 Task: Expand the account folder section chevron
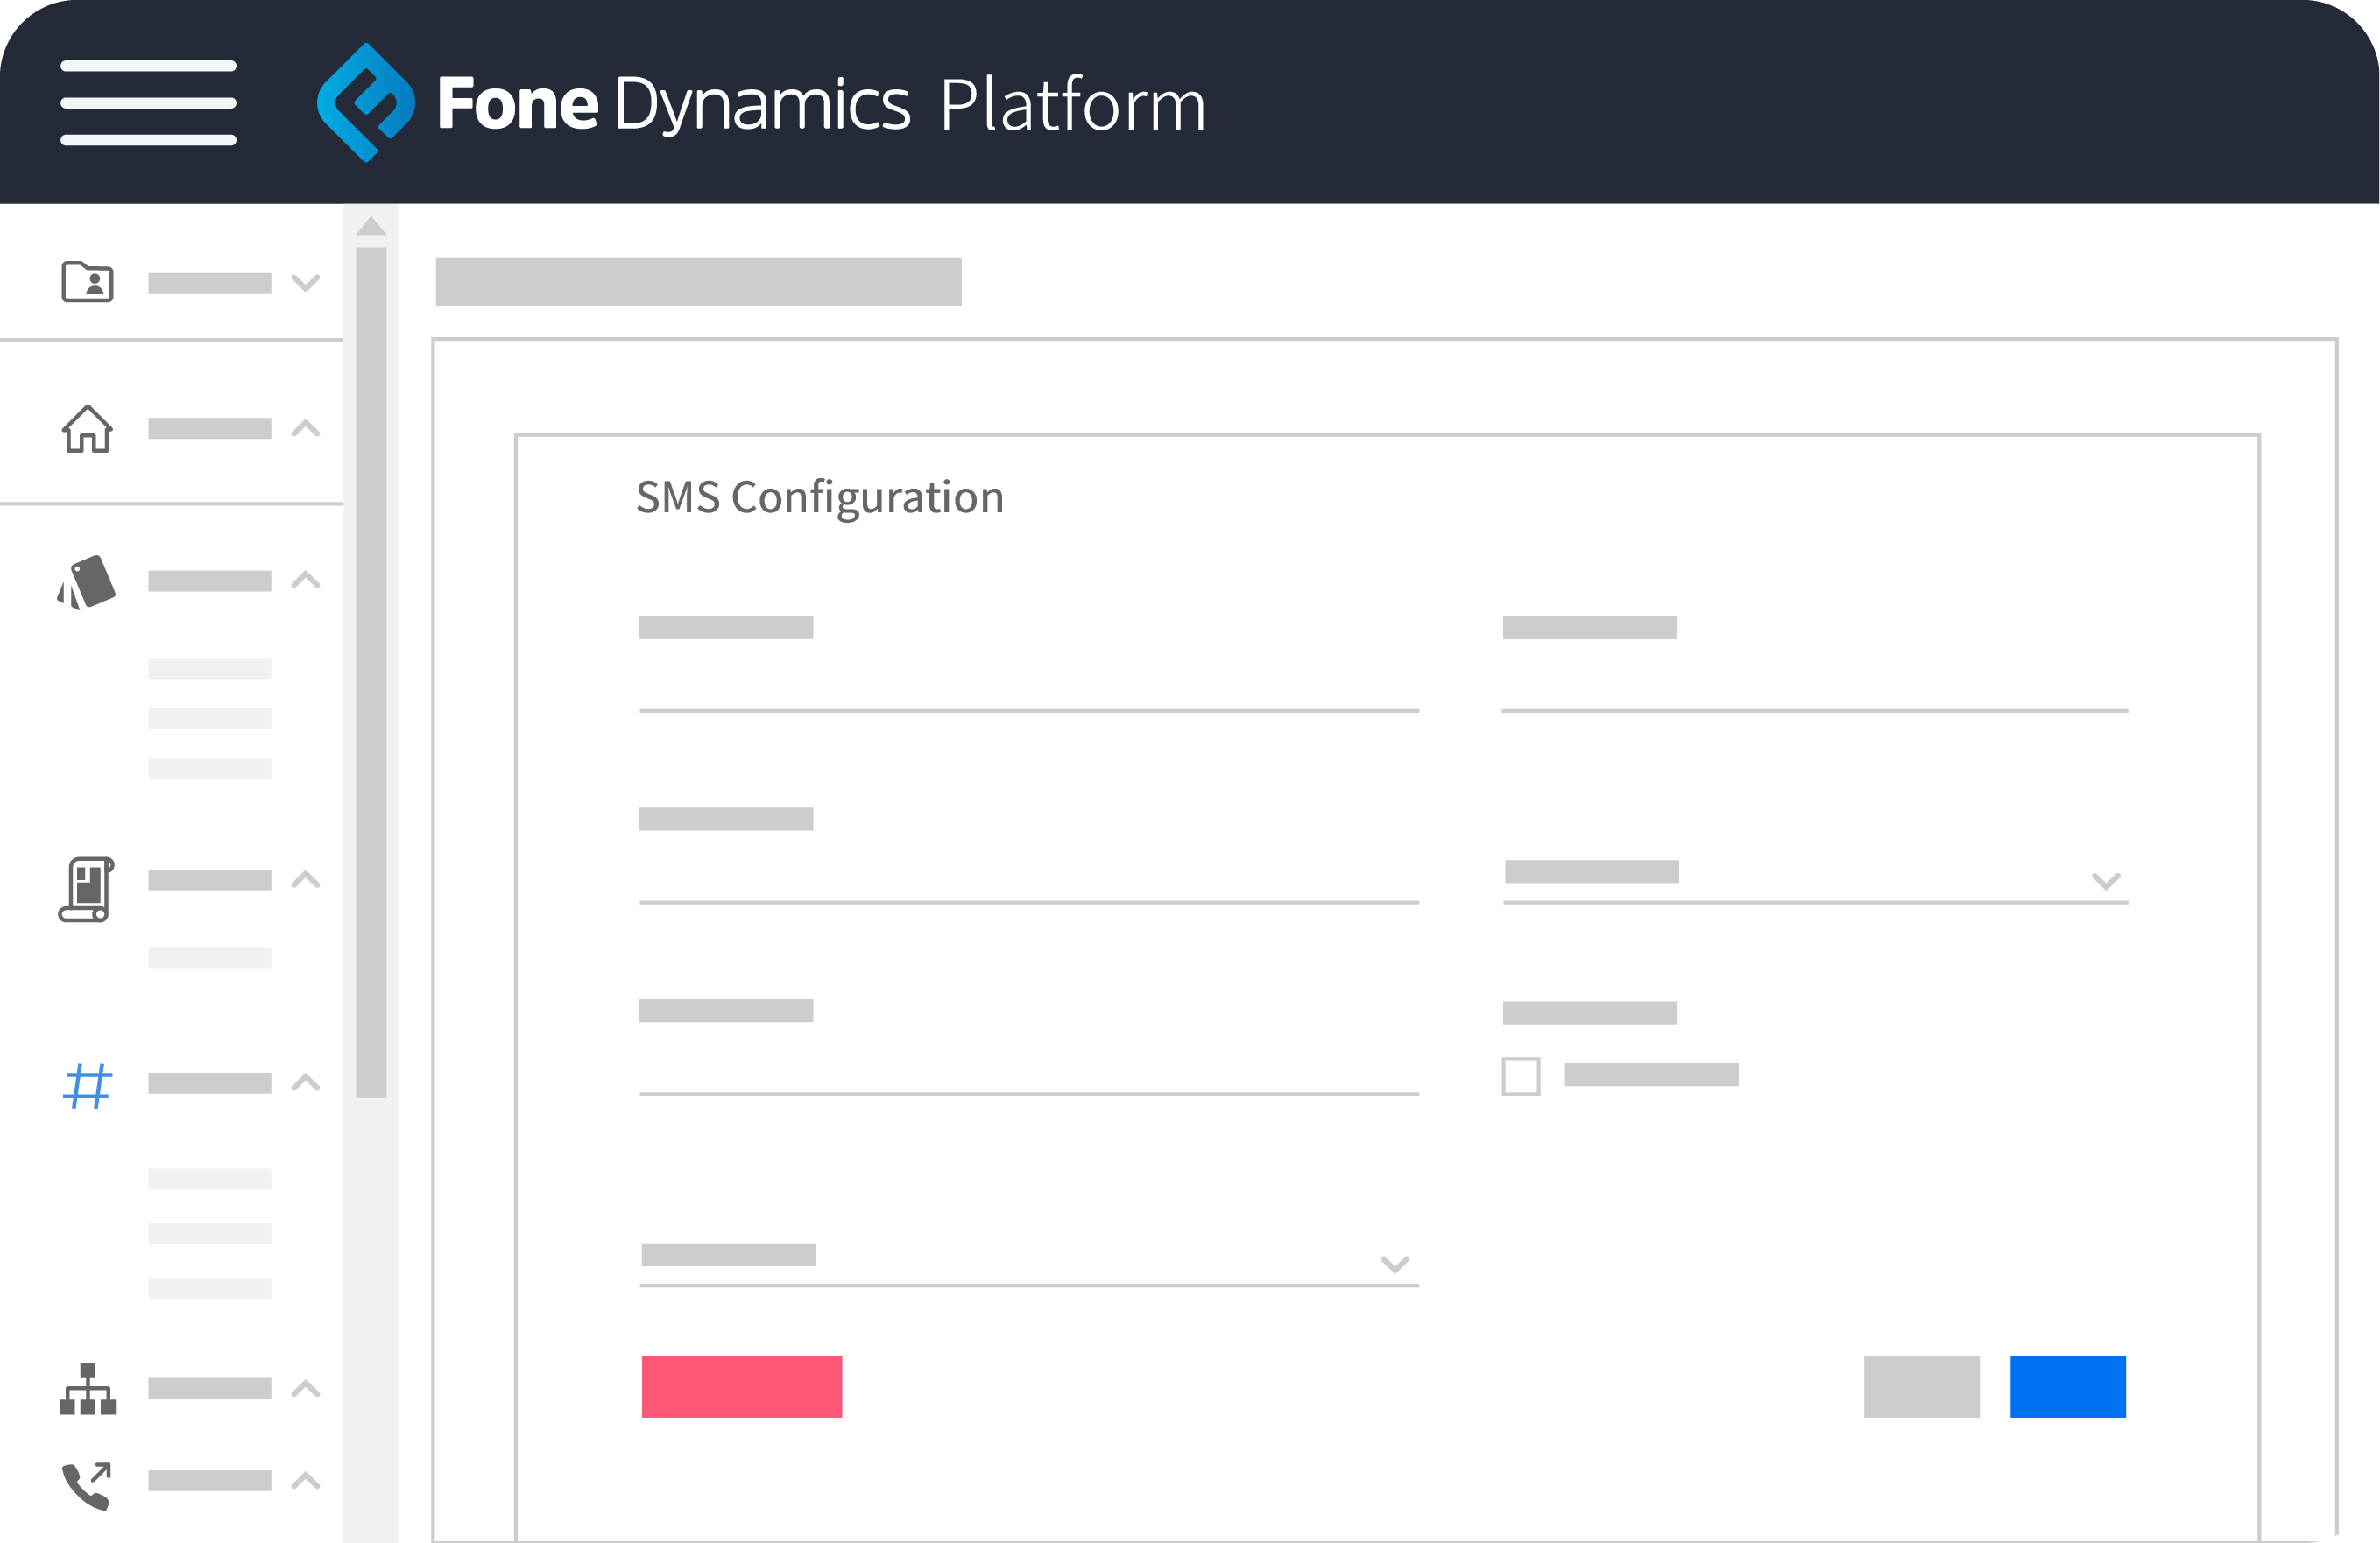pyautogui.click(x=305, y=283)
